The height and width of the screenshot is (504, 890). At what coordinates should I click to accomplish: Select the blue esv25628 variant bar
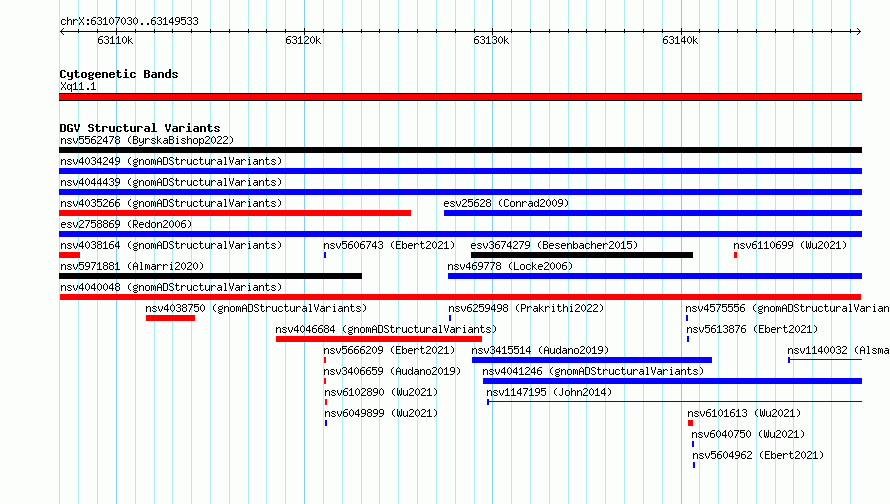(653, 213)
